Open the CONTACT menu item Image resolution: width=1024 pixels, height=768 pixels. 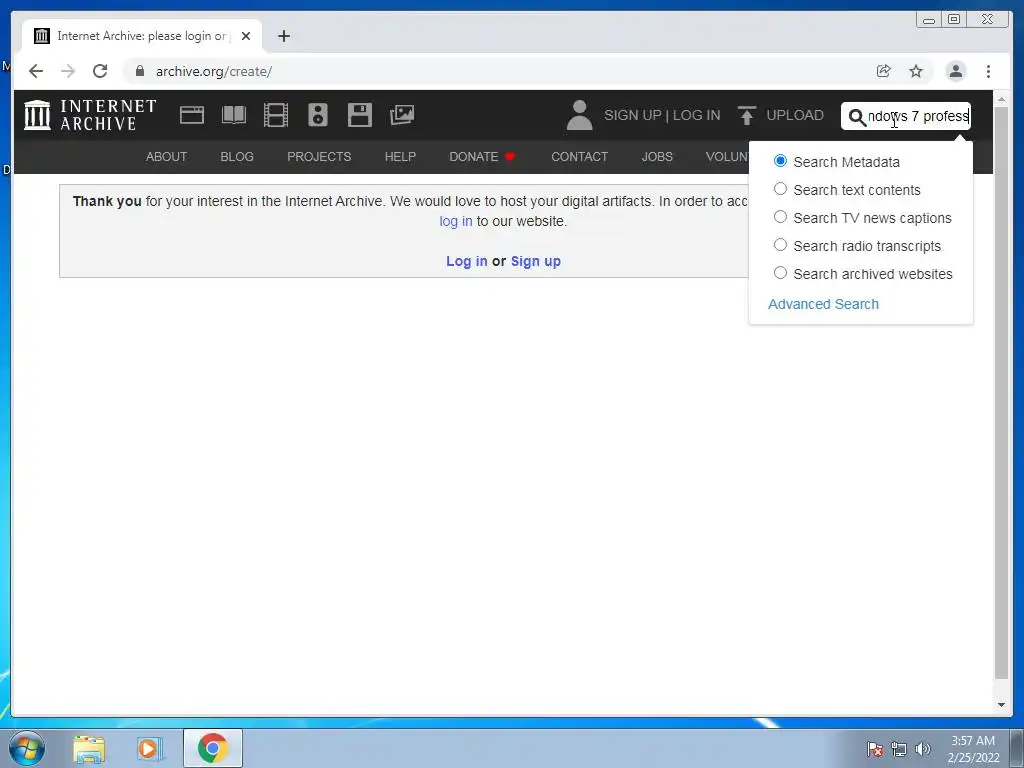(x=579, y=157)
